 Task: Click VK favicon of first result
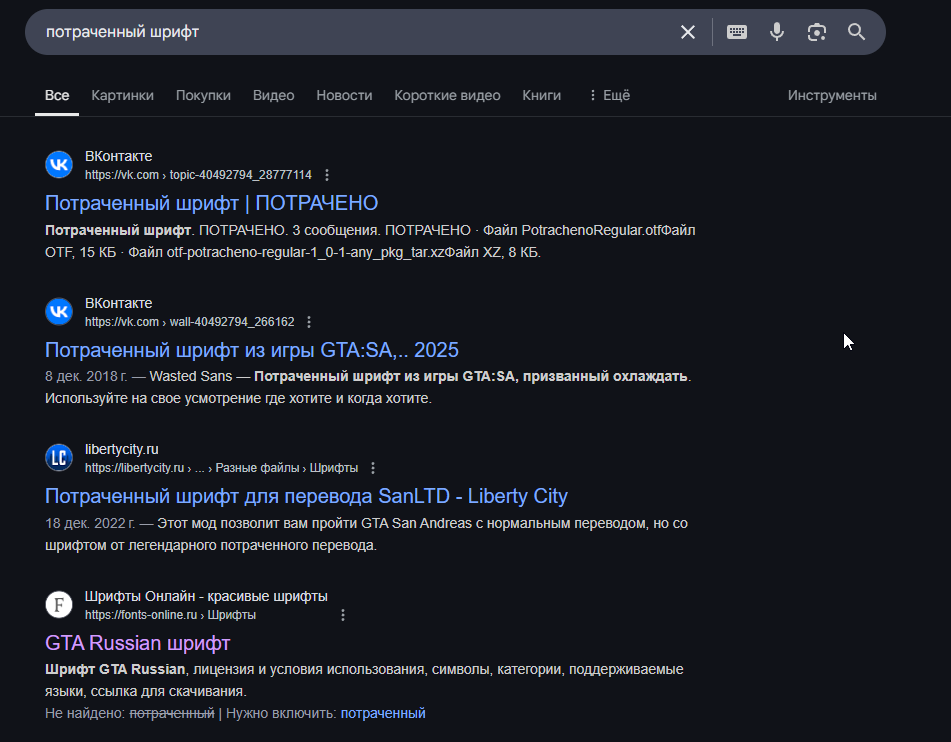tap(60, 165)
